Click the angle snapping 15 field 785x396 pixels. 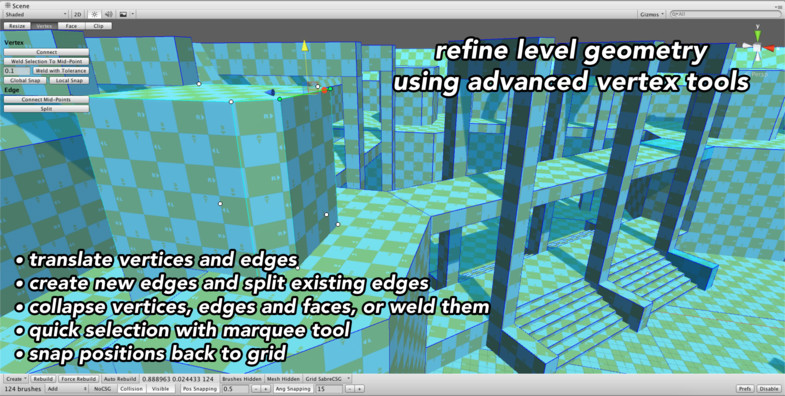329,388
